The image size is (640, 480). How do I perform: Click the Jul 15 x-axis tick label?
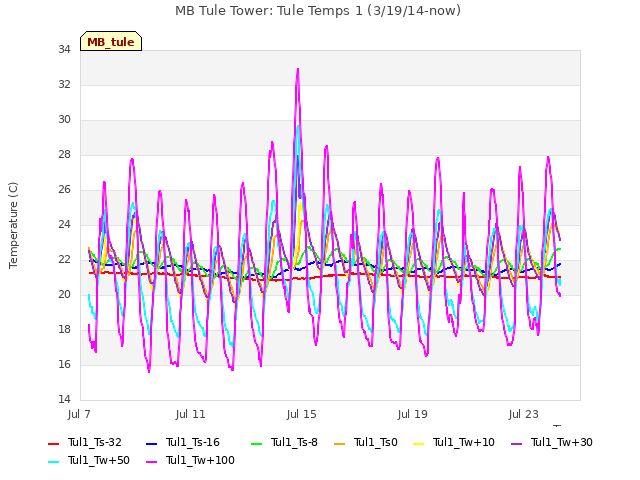(301, 414)
